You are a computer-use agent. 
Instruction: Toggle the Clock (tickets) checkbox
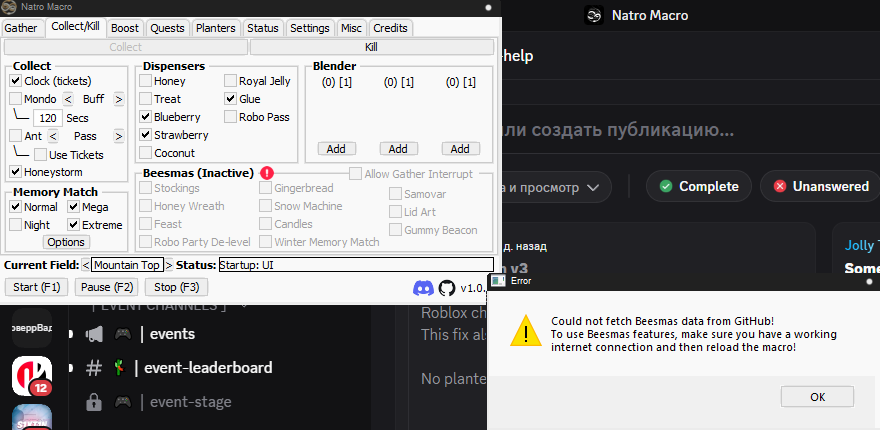coord(16,81)
